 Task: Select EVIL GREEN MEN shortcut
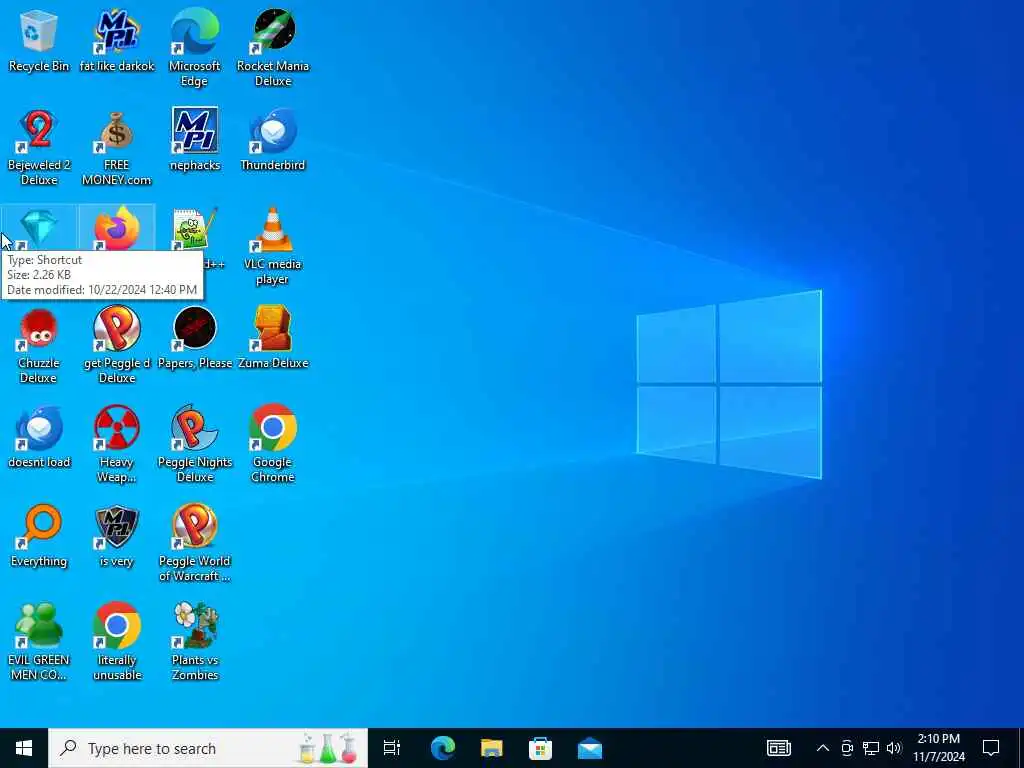point(39,642)
